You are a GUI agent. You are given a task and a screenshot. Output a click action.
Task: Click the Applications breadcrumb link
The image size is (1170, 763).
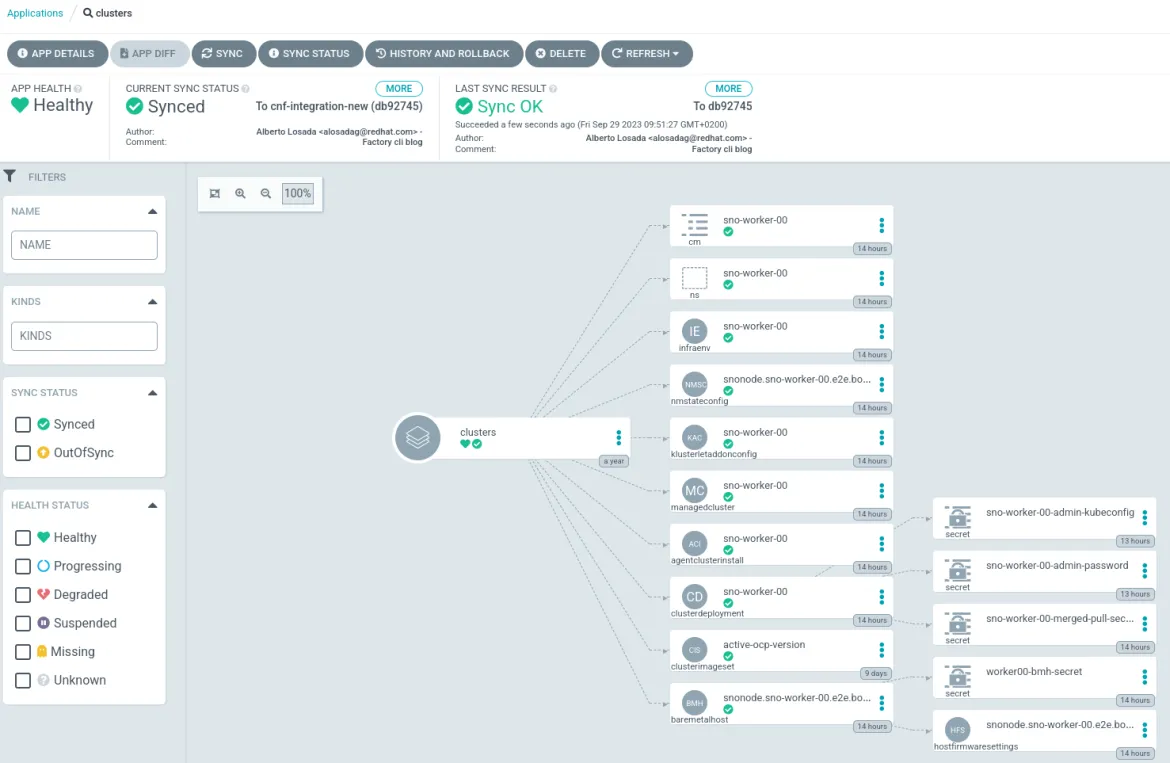[x=35, y=13]
